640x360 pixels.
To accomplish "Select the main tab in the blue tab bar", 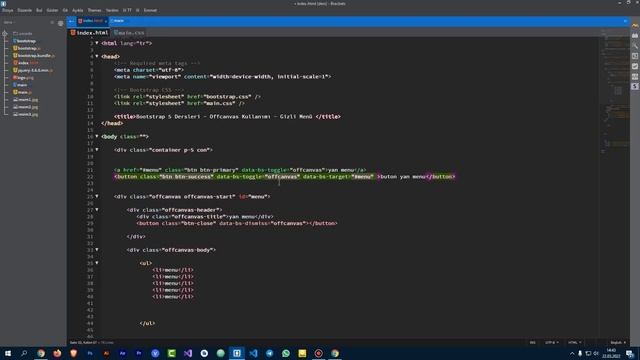I will [x=118, y=21].
